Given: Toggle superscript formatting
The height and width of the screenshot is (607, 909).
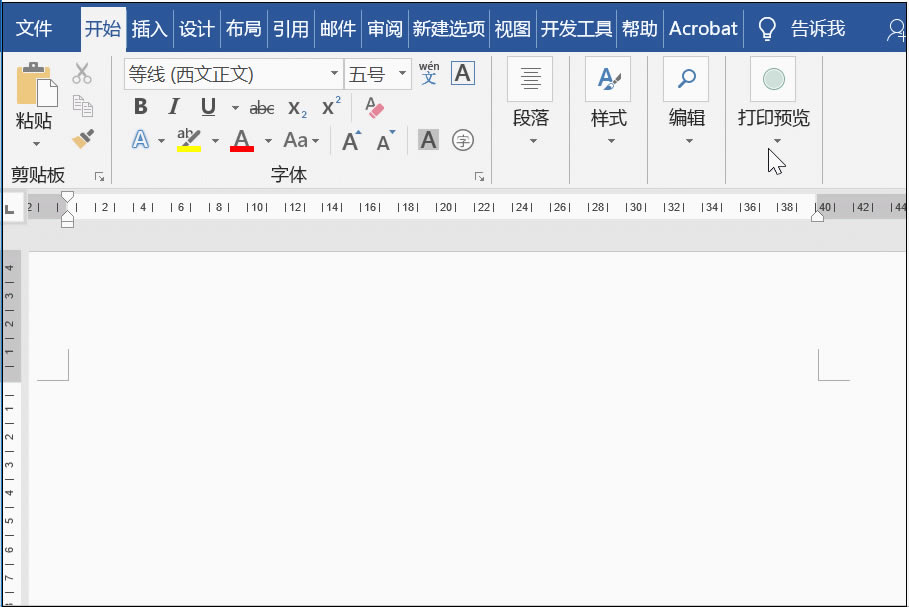Looking at the screenshot, I should [331, 107].
